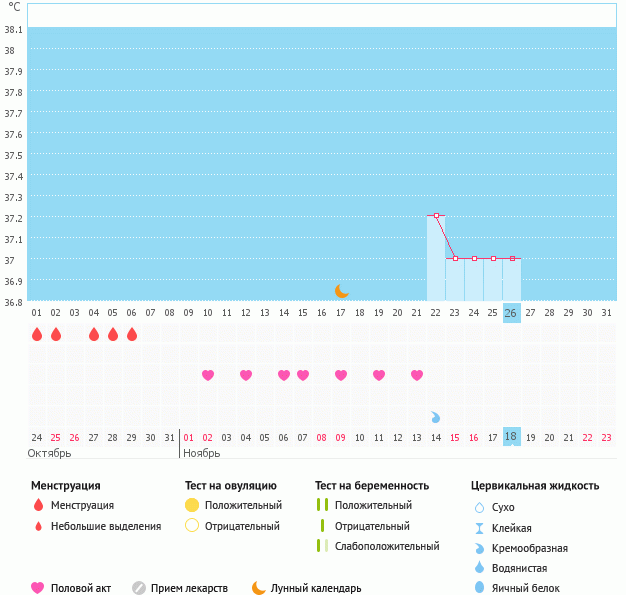Select the orange moon icon on day 17

click(341, 291)
